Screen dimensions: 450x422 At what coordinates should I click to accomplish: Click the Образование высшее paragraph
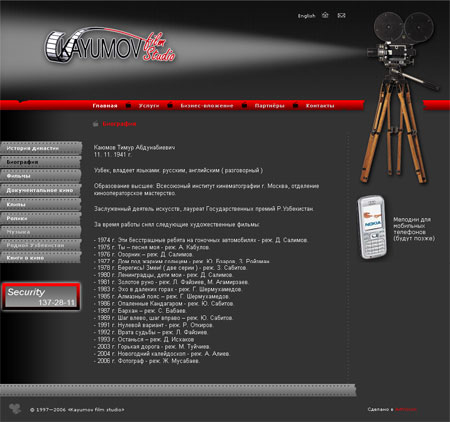206,189
